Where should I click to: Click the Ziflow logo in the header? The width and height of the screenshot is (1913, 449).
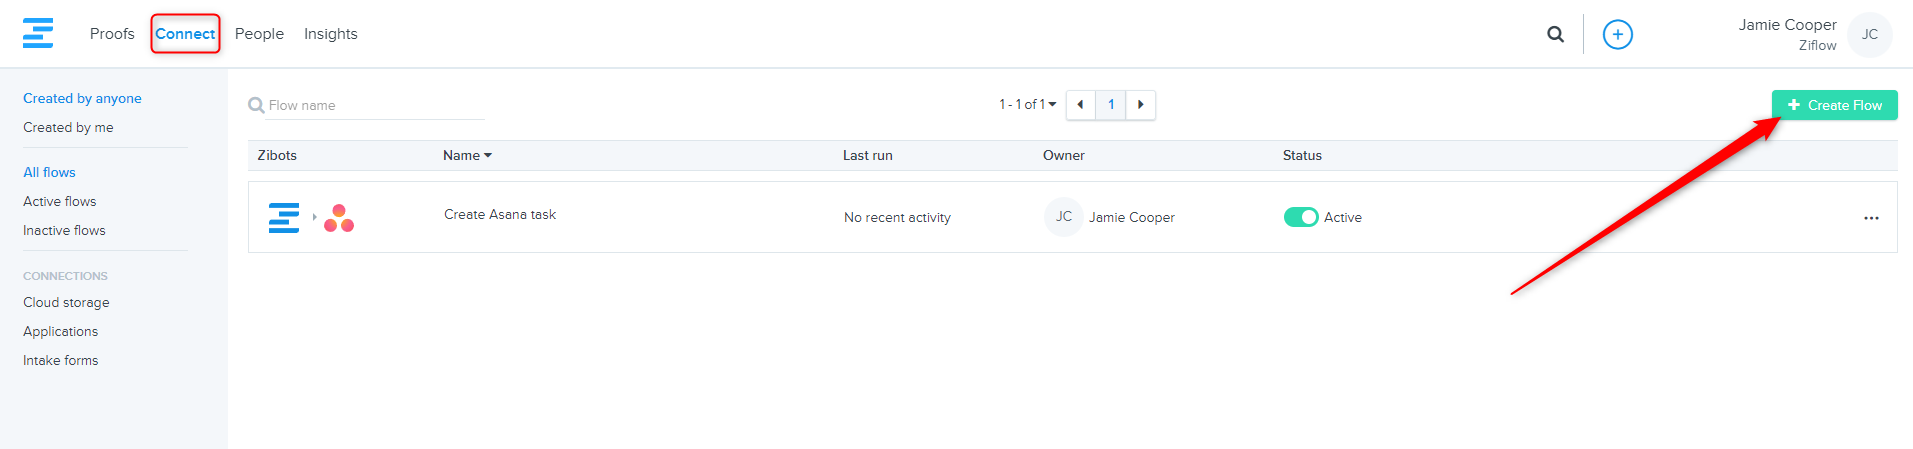coord(38,33)
